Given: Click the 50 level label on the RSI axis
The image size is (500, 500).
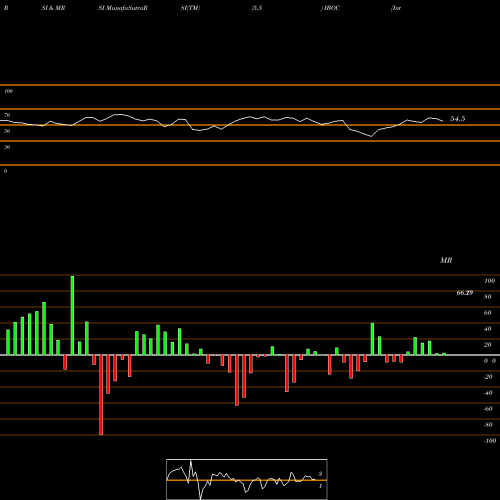Looking at the screenshot, I should tap(7, 131).
